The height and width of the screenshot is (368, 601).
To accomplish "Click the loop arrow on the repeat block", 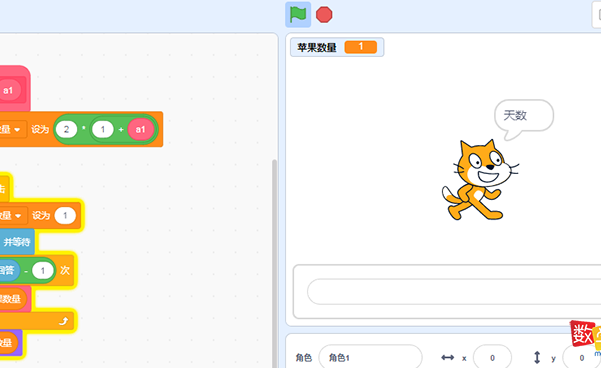I will coord(64,321).
